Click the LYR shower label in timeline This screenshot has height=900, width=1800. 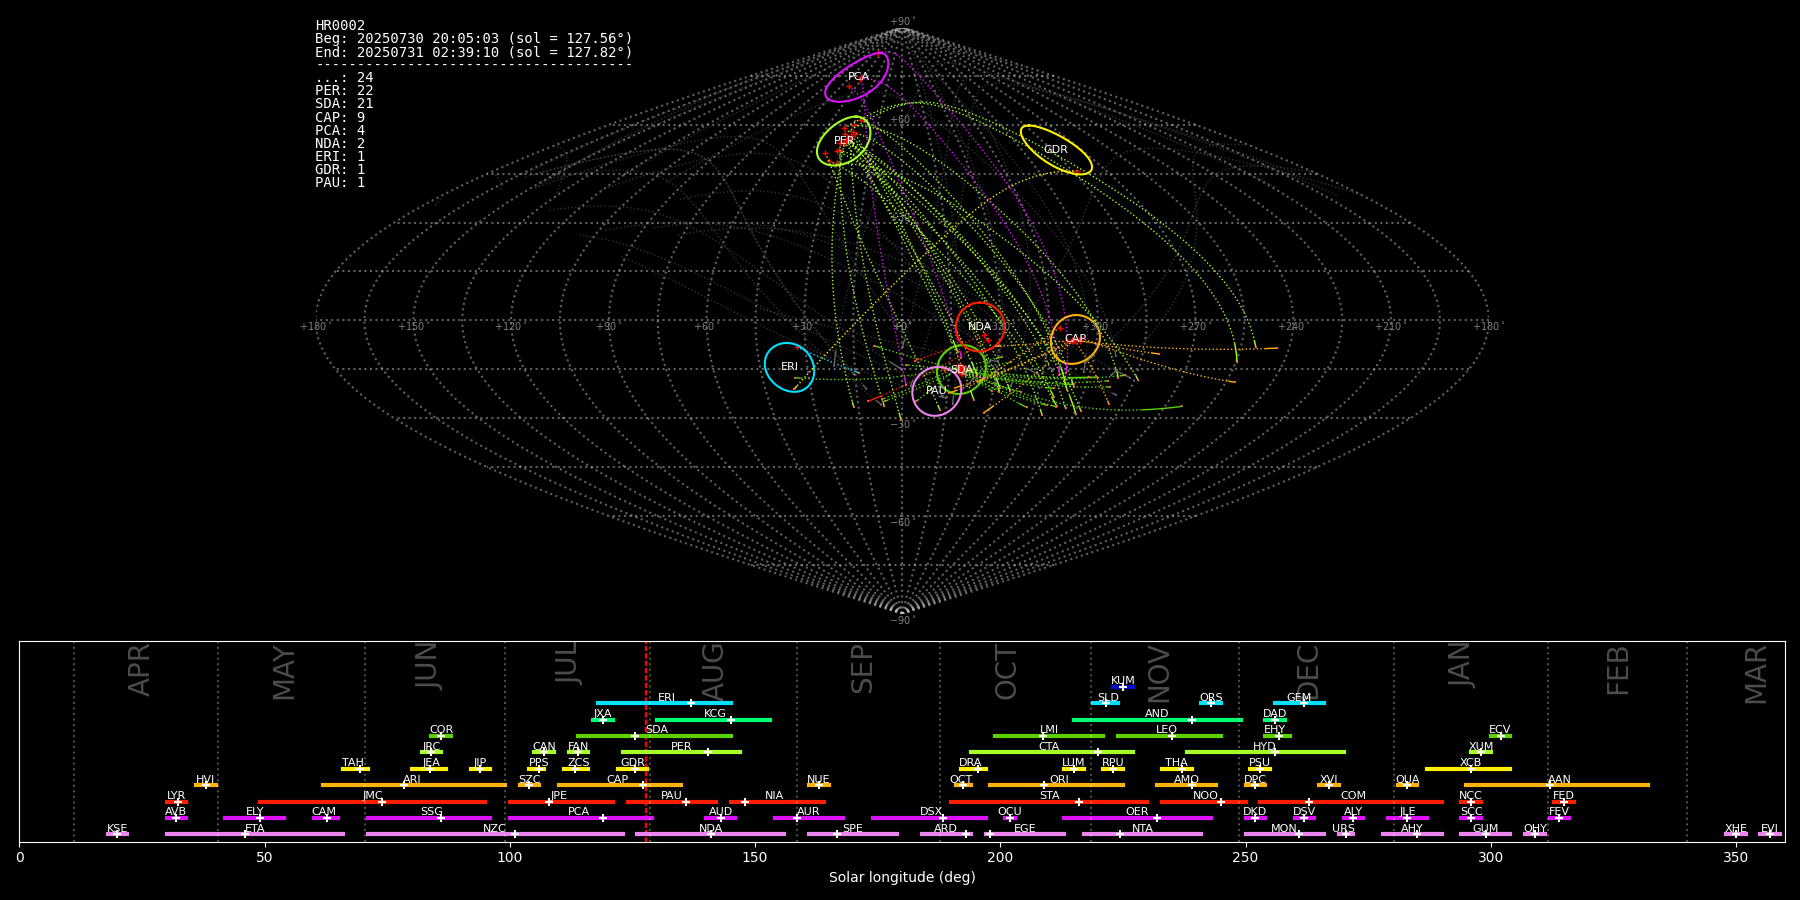pyautogui.click(x=176, y=796)
